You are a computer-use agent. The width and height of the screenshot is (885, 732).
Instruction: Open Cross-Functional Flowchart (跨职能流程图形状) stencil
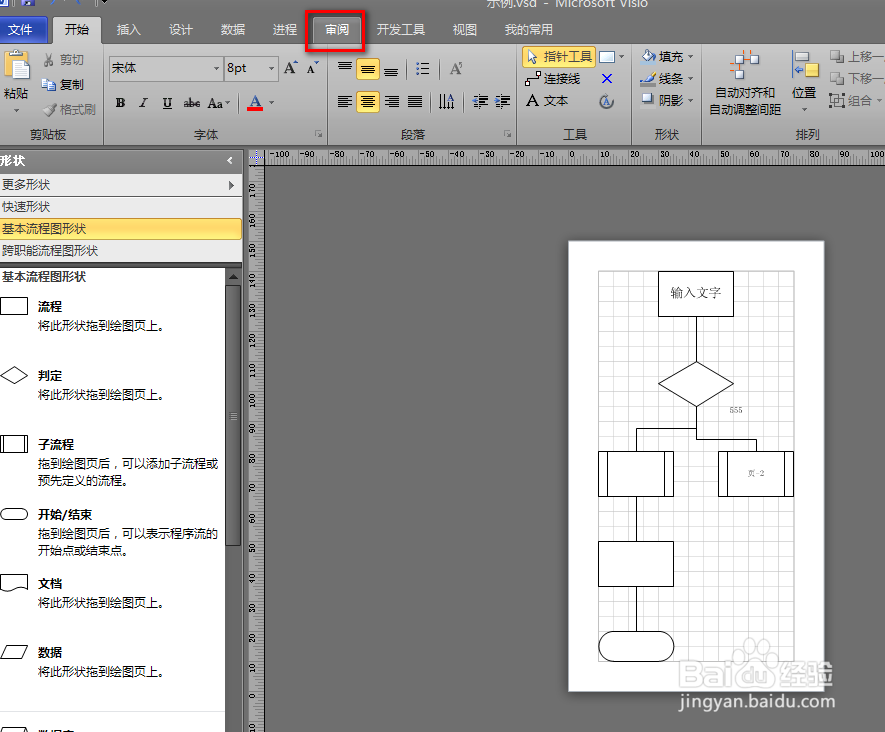[x=120, y=251]
